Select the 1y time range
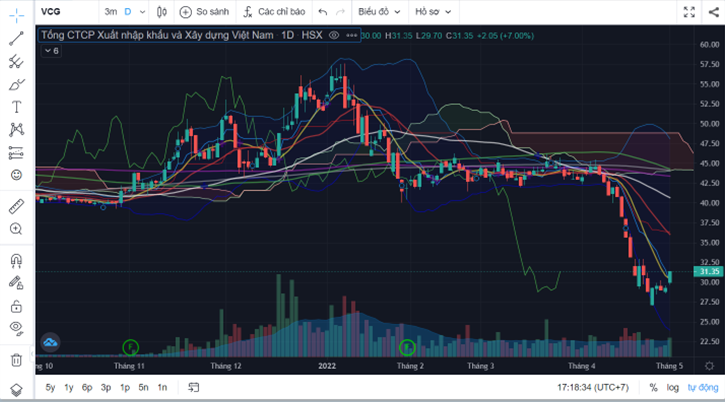Image resolution: width=725 pixels, height=402 pixels. point(68,387)
